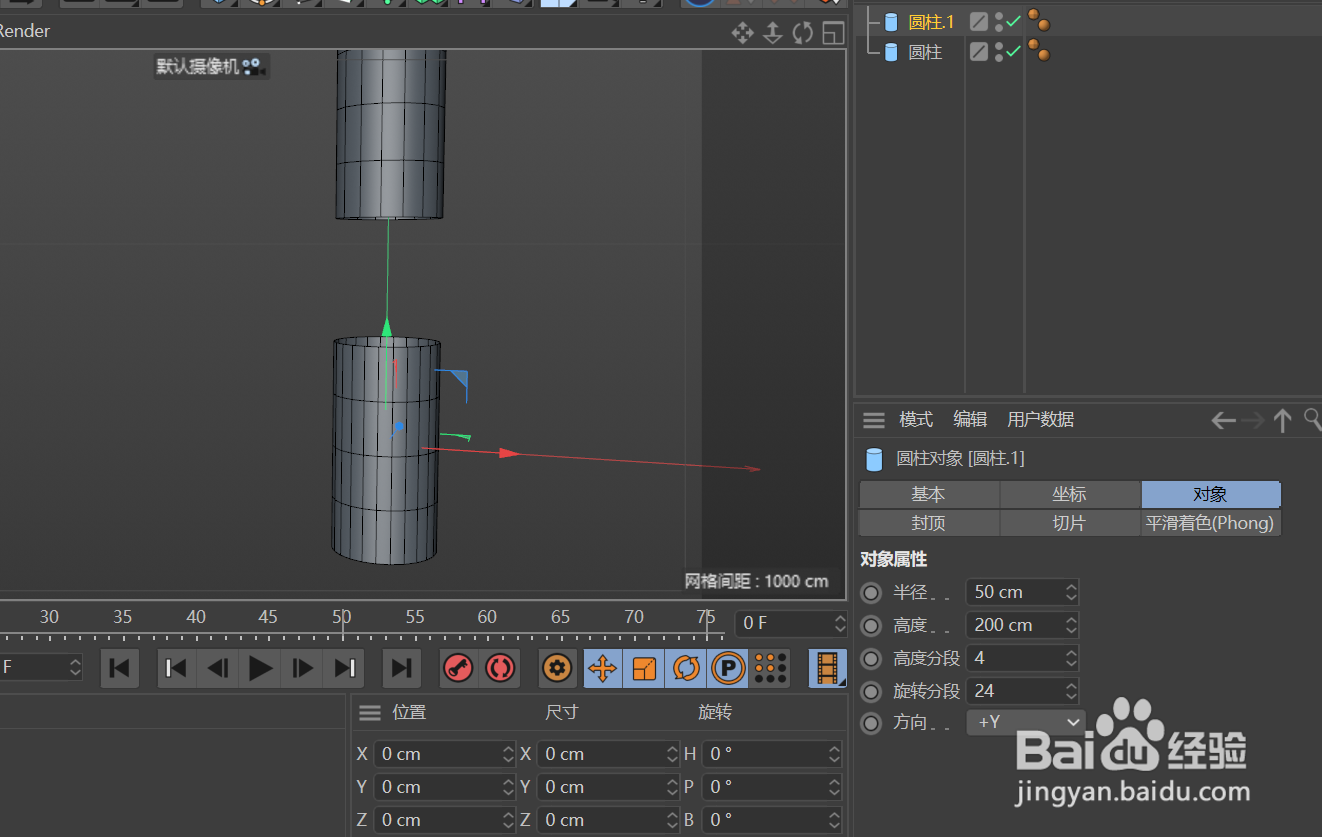Click the viewport rotate camera icon

(x=803, y=33)
